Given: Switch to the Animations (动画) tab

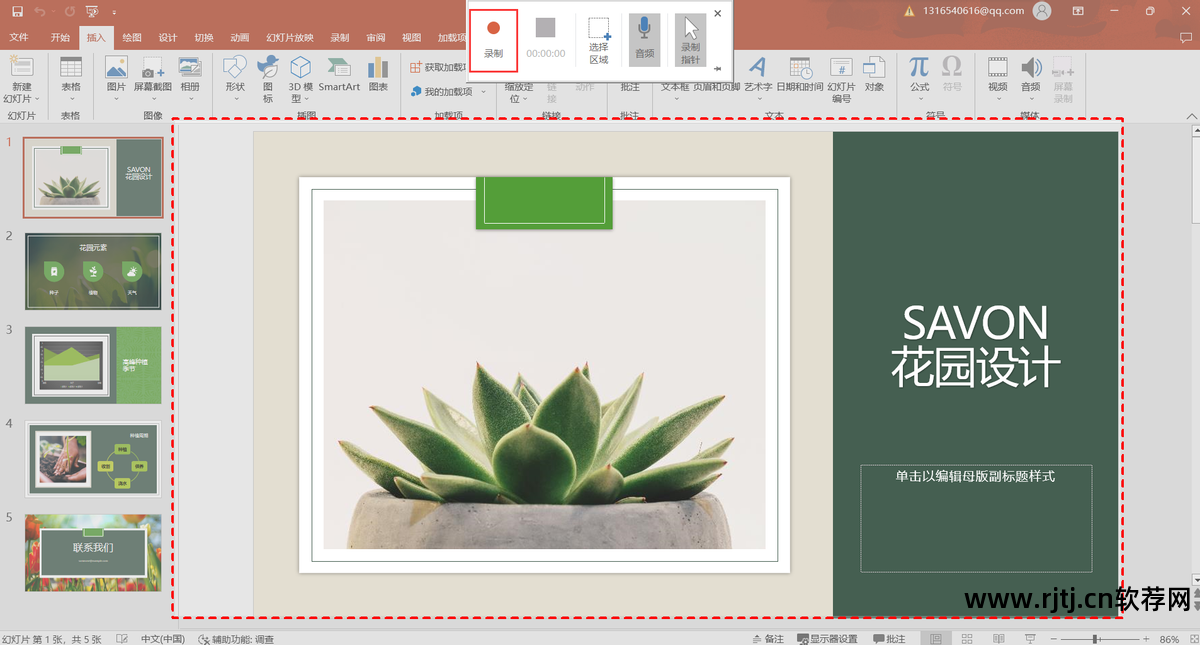Looking at the screenshot, I should pos(239,38).
